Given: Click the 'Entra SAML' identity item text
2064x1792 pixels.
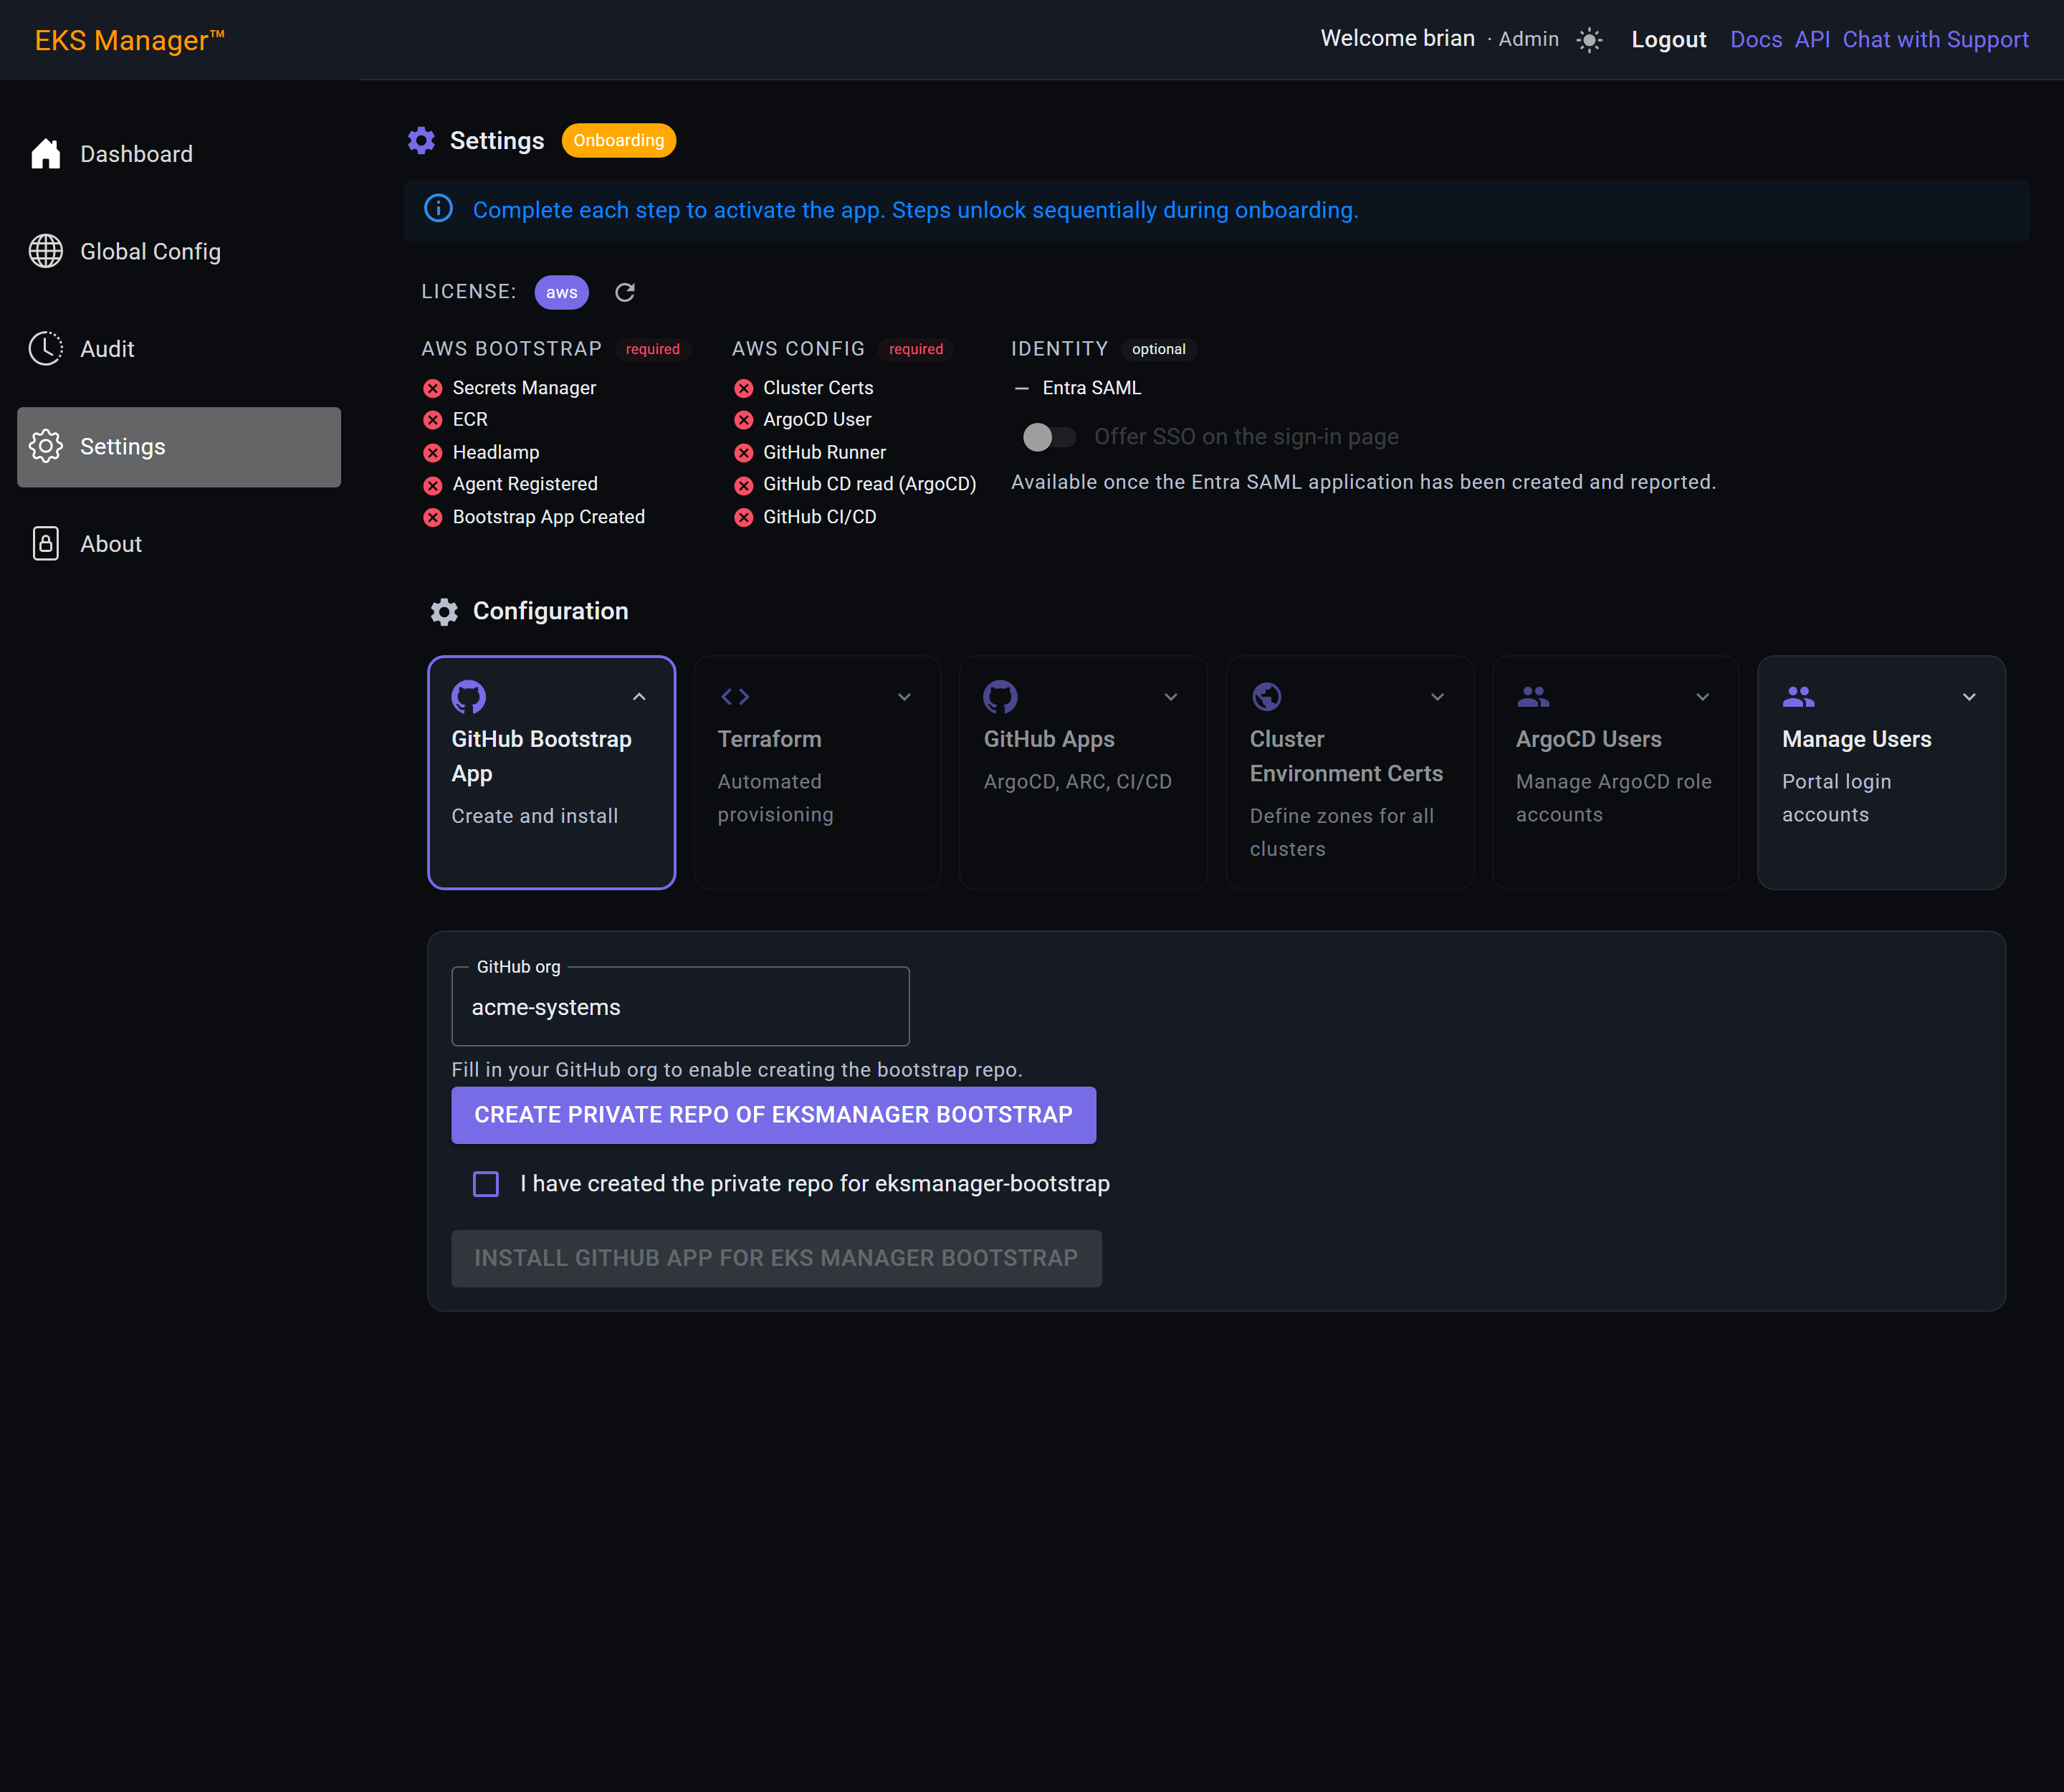Looking at the screenshot, I should 1091,388.
